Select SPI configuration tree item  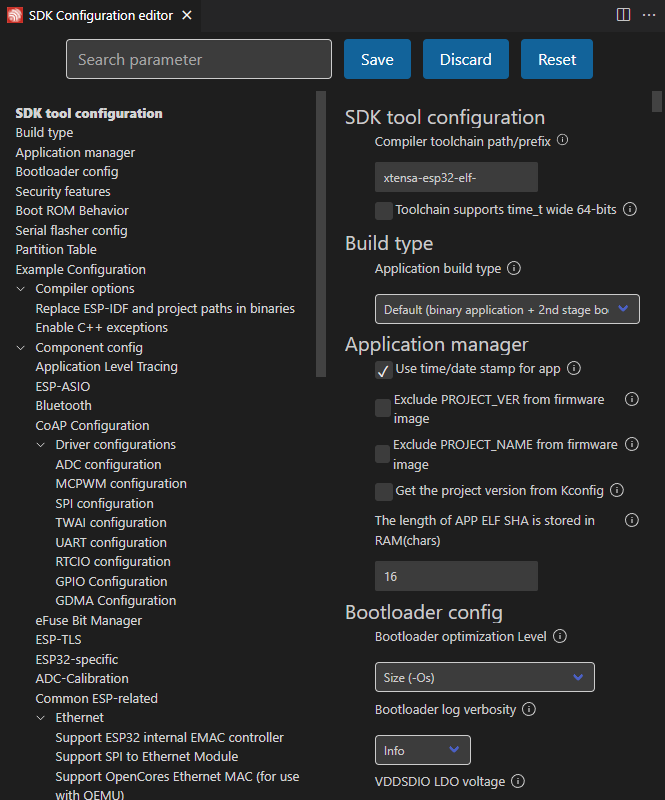pyautogui.click(x=104, y=504)
